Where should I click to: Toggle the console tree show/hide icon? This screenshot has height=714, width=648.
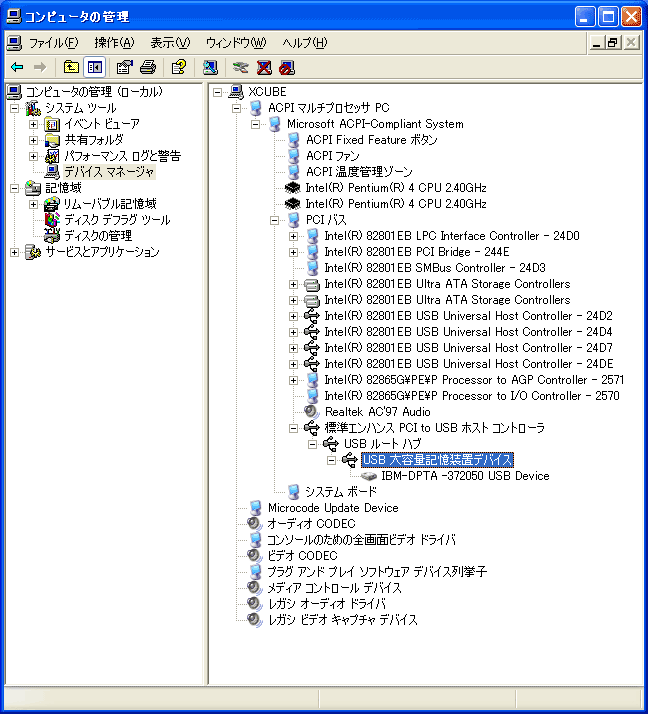click(95, 67)
